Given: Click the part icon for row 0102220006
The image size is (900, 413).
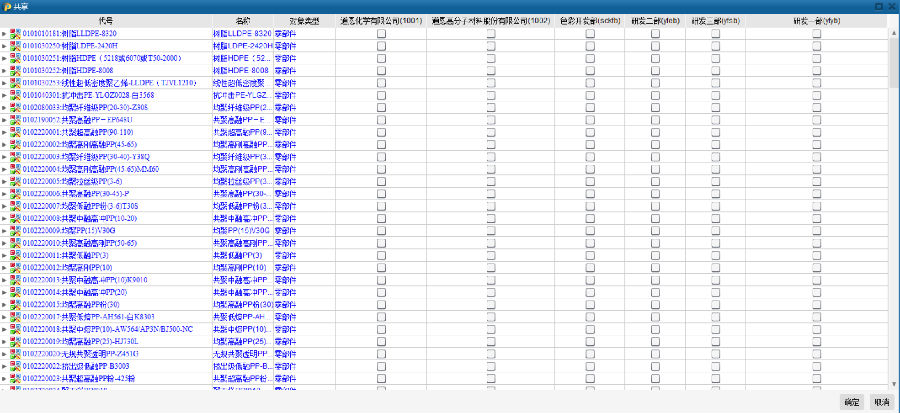Looking at the screenshot, I should 15,194.
